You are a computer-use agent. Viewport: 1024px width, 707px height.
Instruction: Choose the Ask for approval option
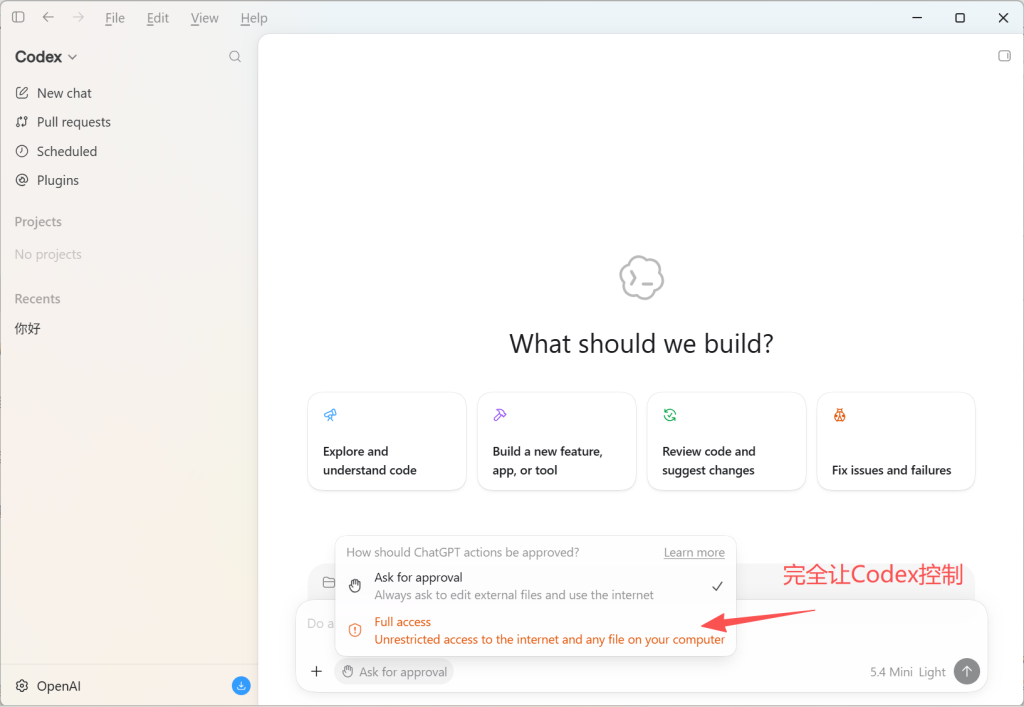536,586
